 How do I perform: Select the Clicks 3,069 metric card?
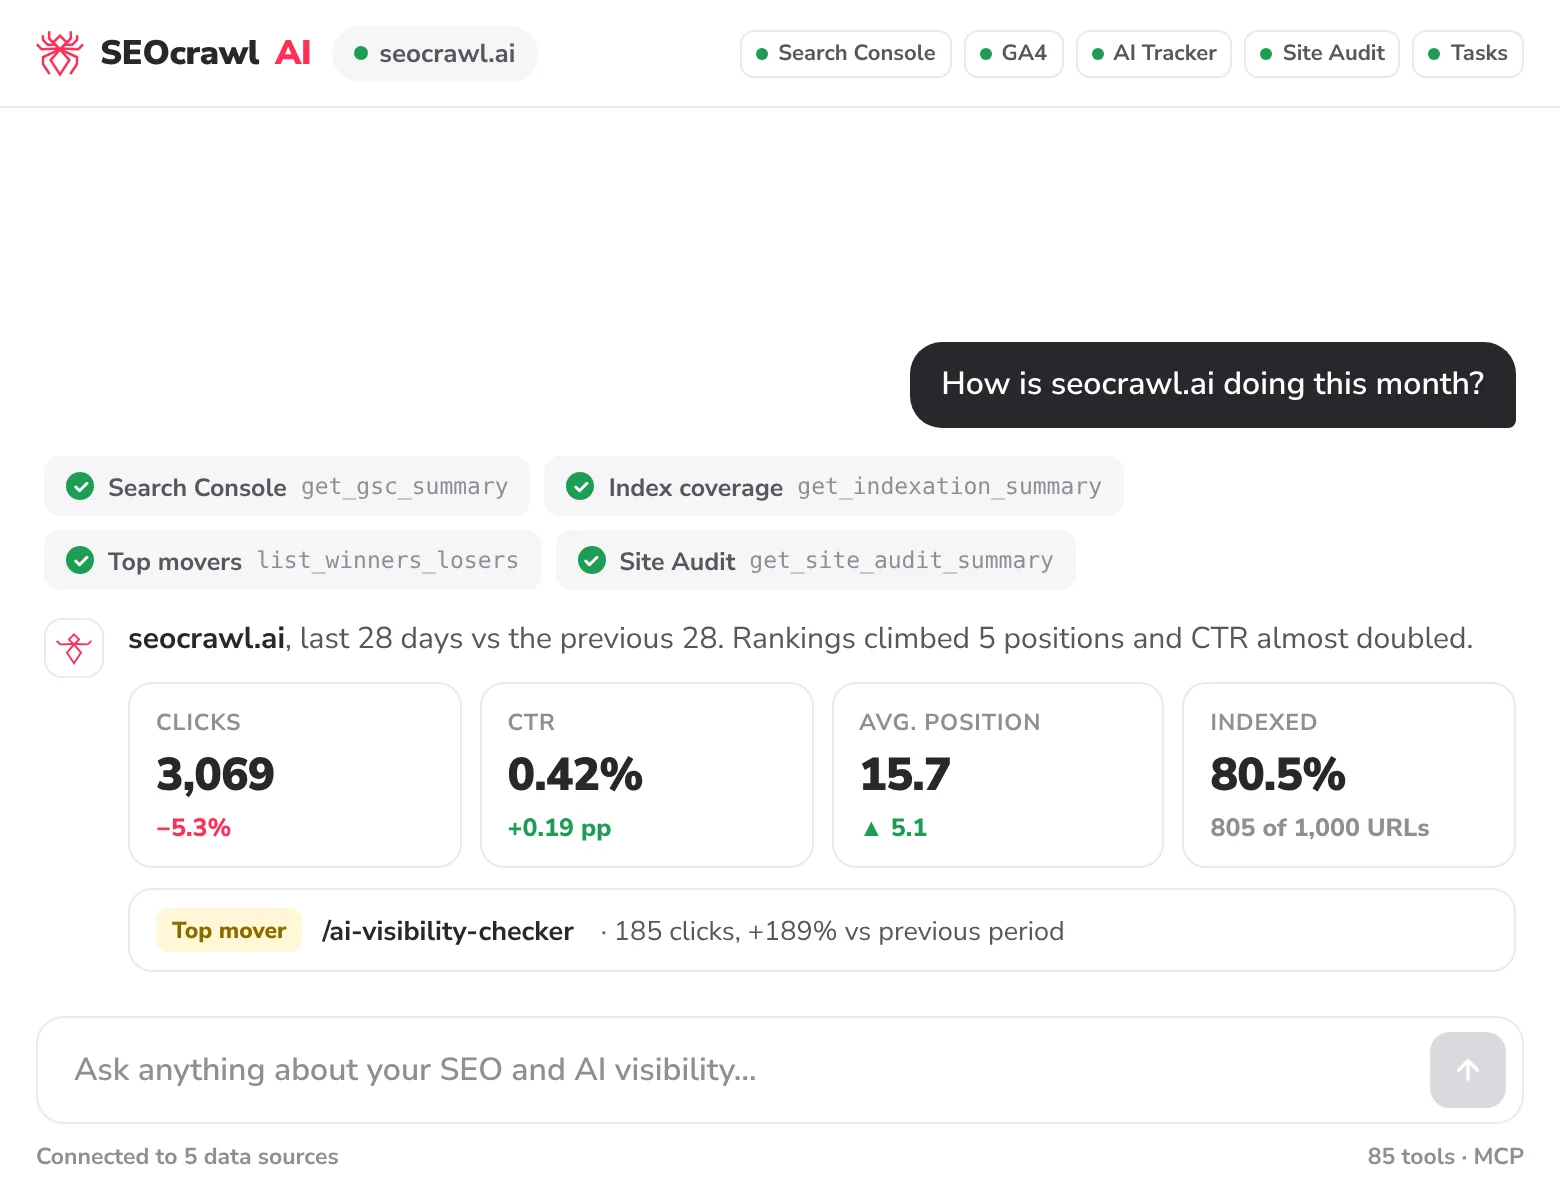click(x=295, y=775)
